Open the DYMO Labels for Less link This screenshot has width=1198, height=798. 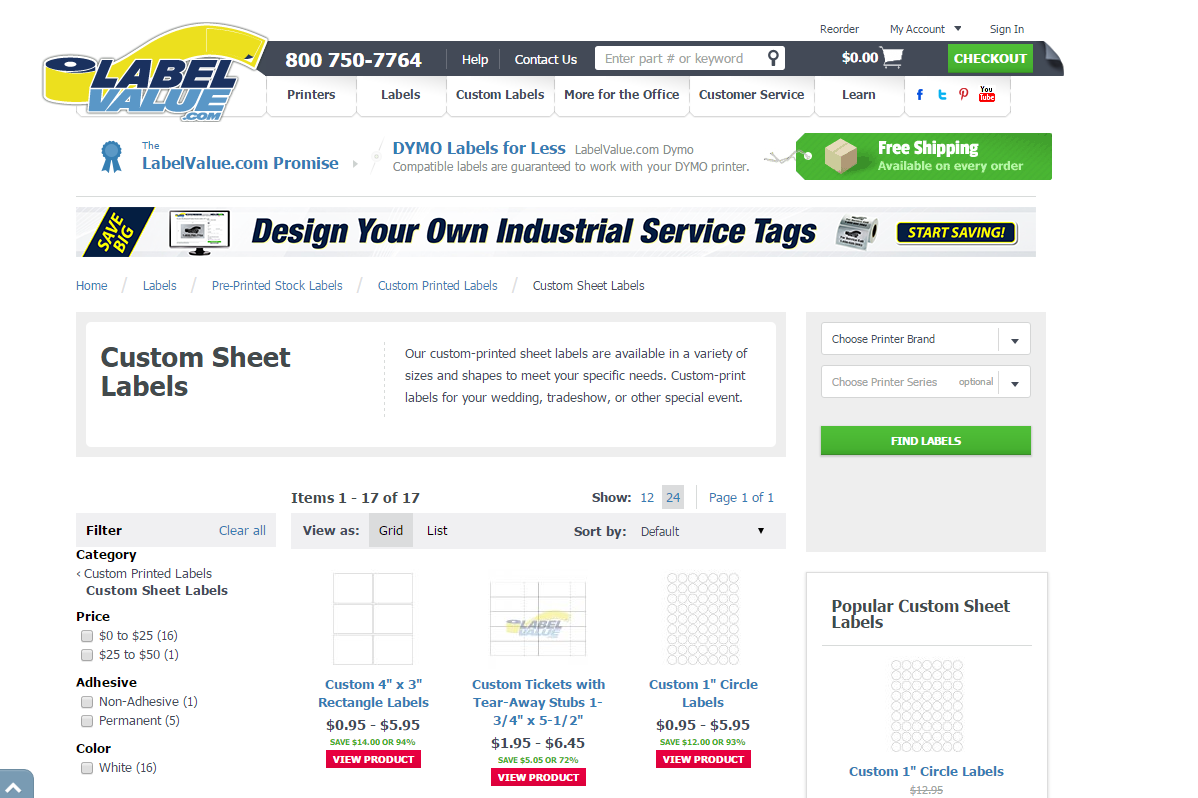[x=479, y=148]
